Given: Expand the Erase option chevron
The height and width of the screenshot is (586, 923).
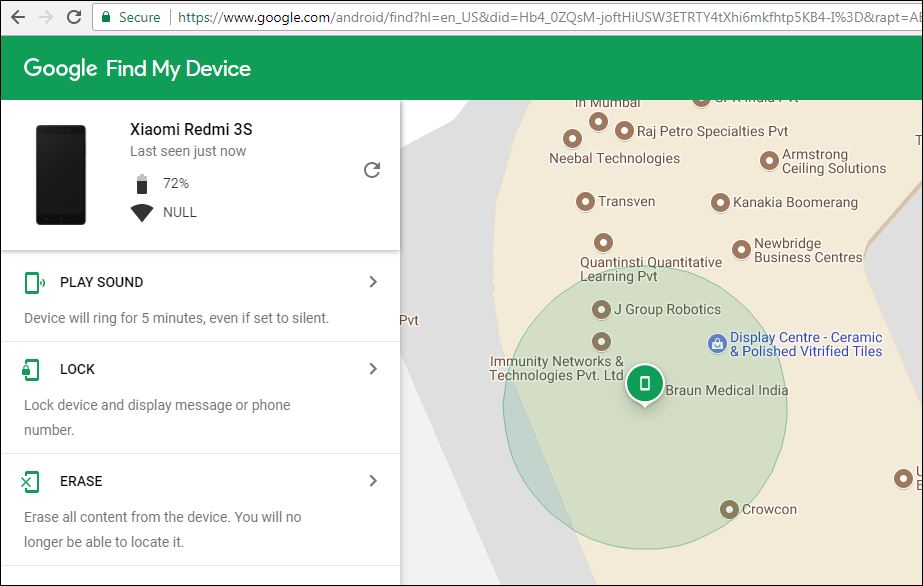Looking at the screenshot, I should coord(373,481).
